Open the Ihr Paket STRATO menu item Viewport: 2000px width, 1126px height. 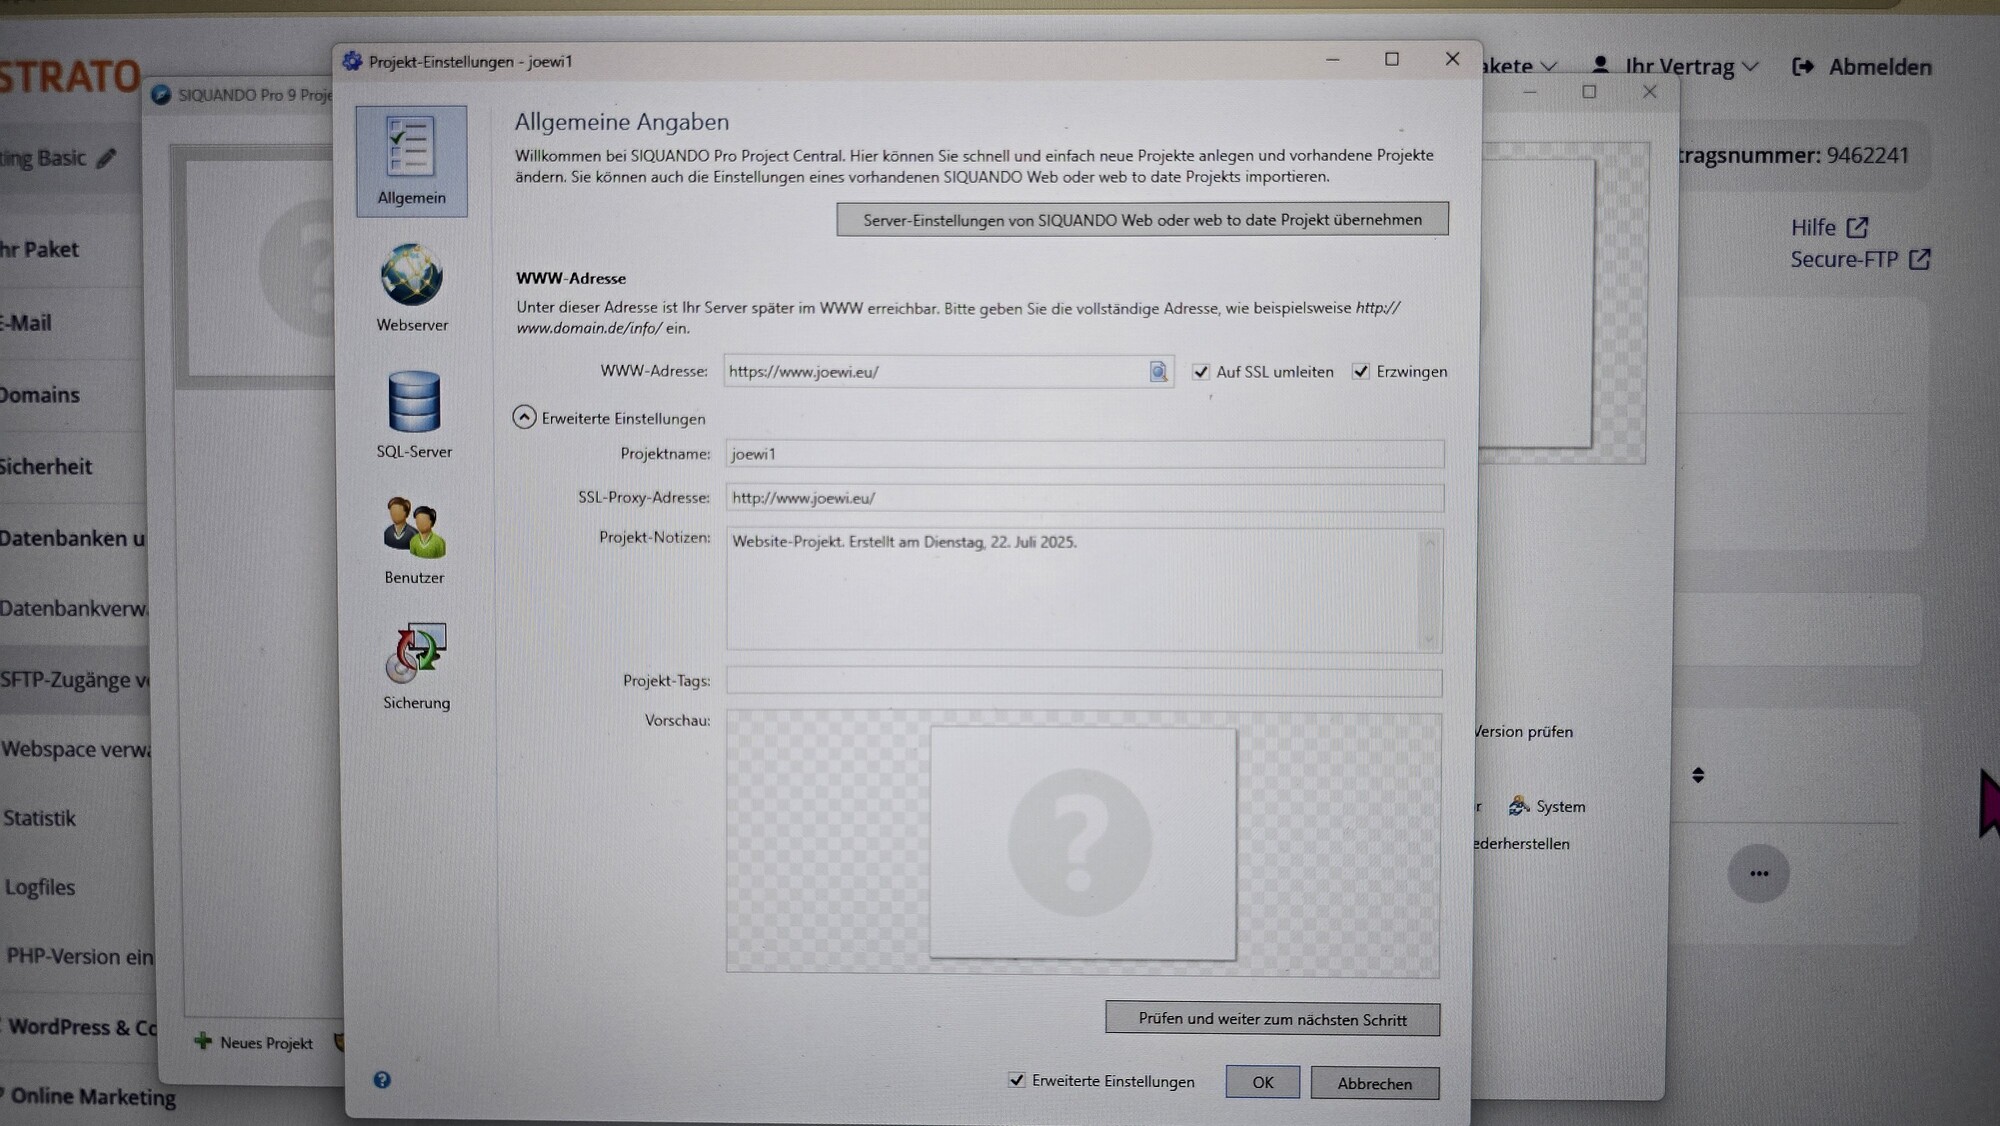point(40,249)
